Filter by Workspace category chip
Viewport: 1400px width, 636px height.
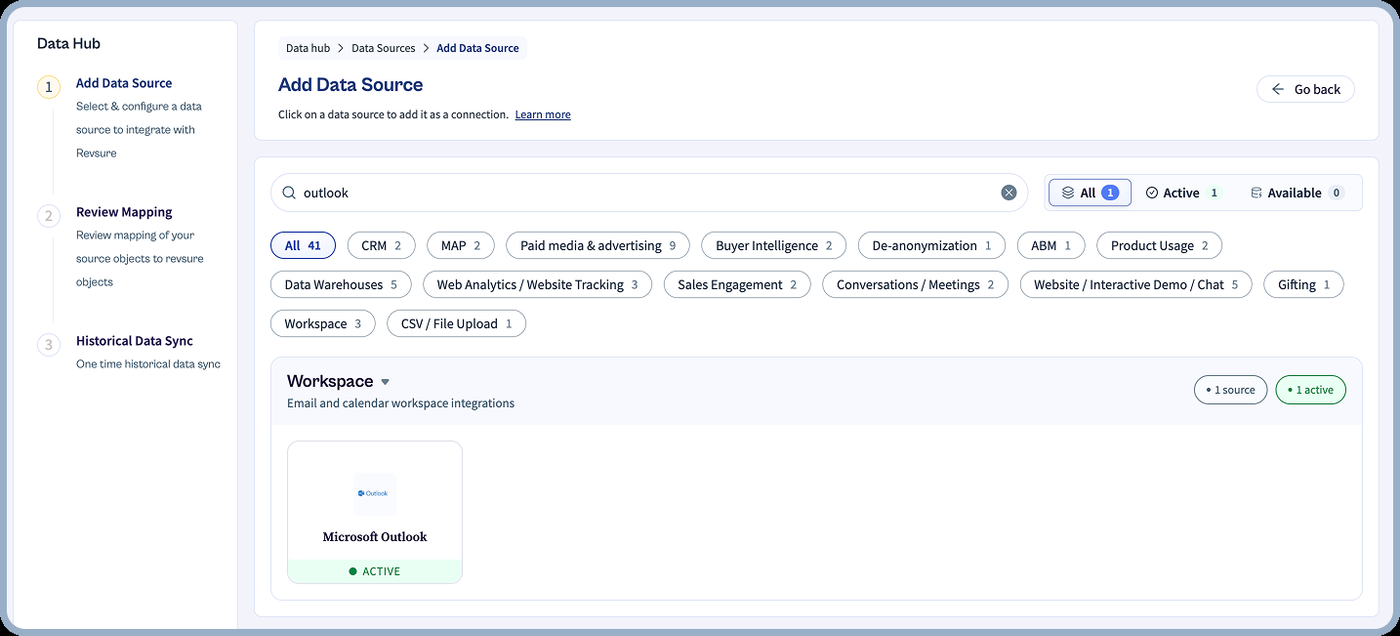coord(323,324)
